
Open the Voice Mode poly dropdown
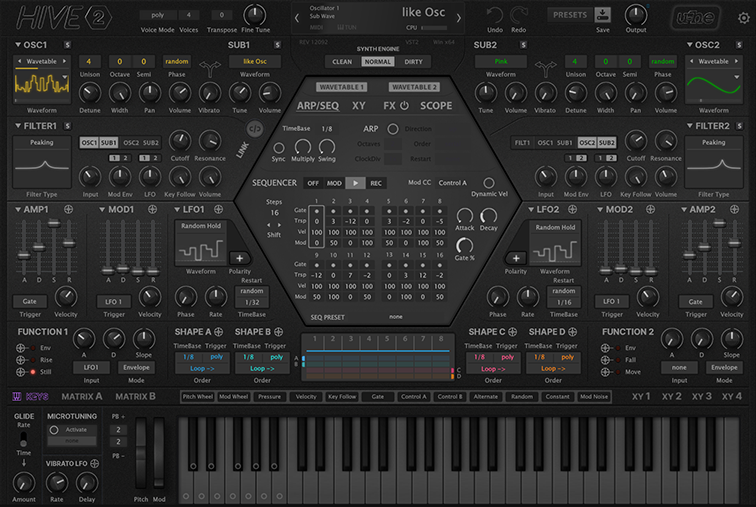[158, 15]
